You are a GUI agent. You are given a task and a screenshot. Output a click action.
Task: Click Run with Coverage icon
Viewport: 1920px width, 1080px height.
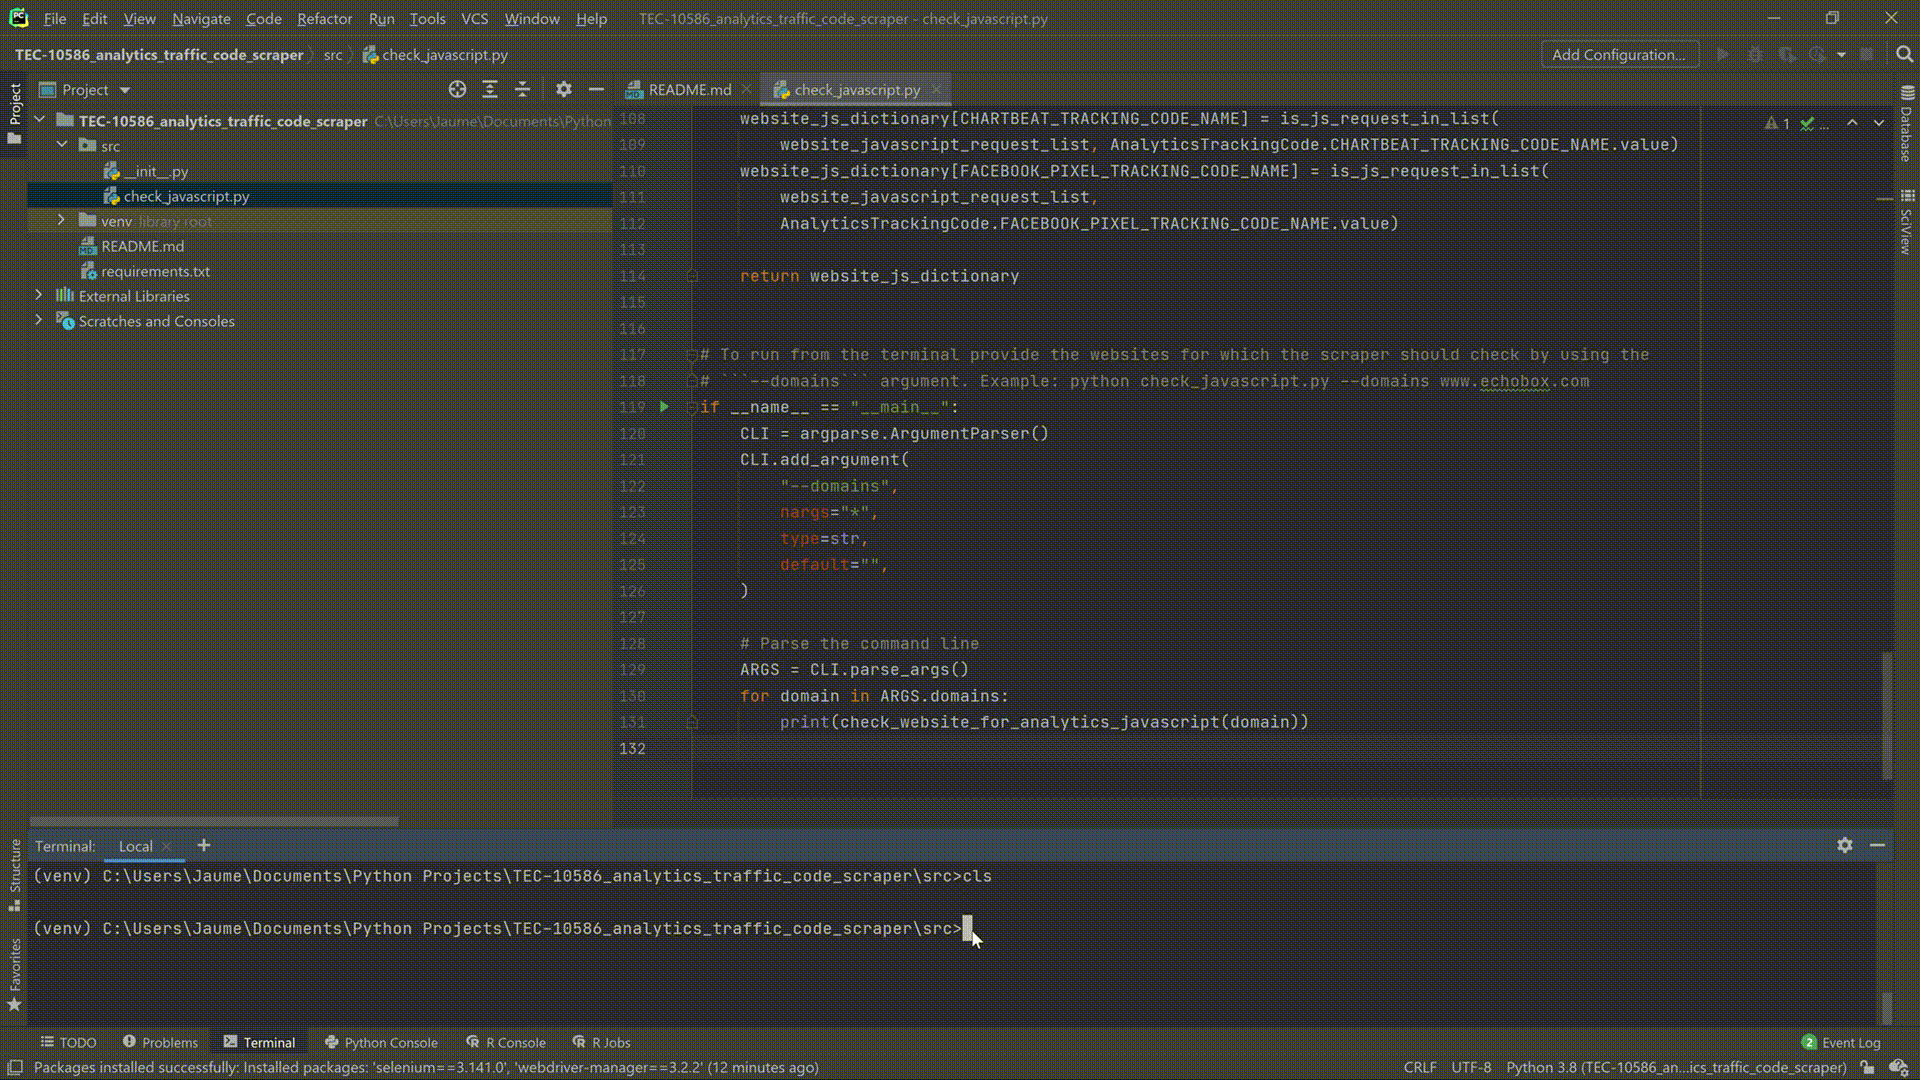(1787, 54)
